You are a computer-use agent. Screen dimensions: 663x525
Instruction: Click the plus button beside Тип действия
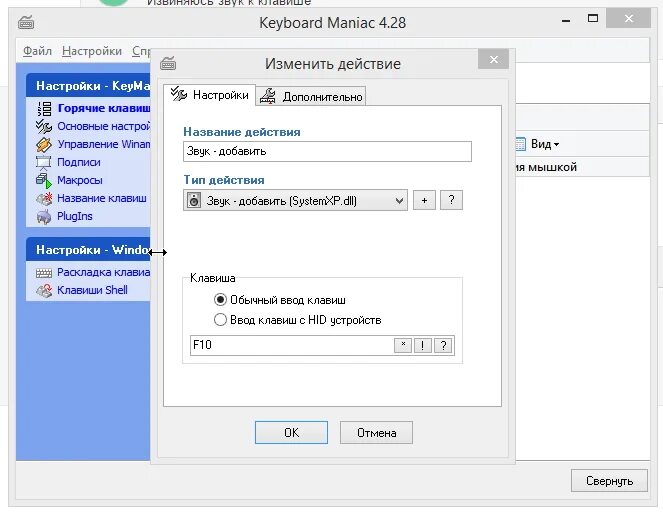tap(424, 200)
